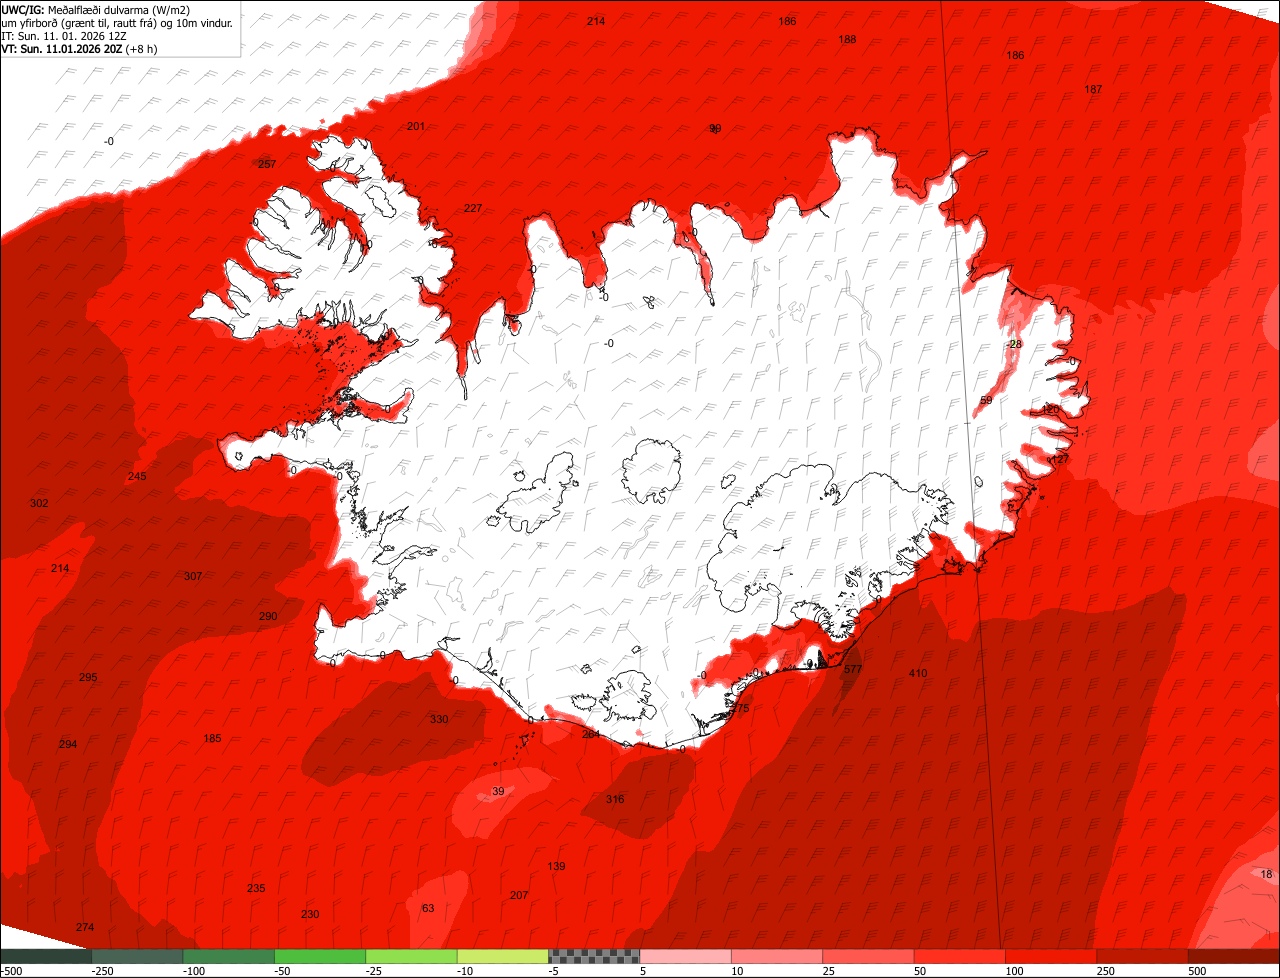Click the map value 307

(x=193, y=576)
